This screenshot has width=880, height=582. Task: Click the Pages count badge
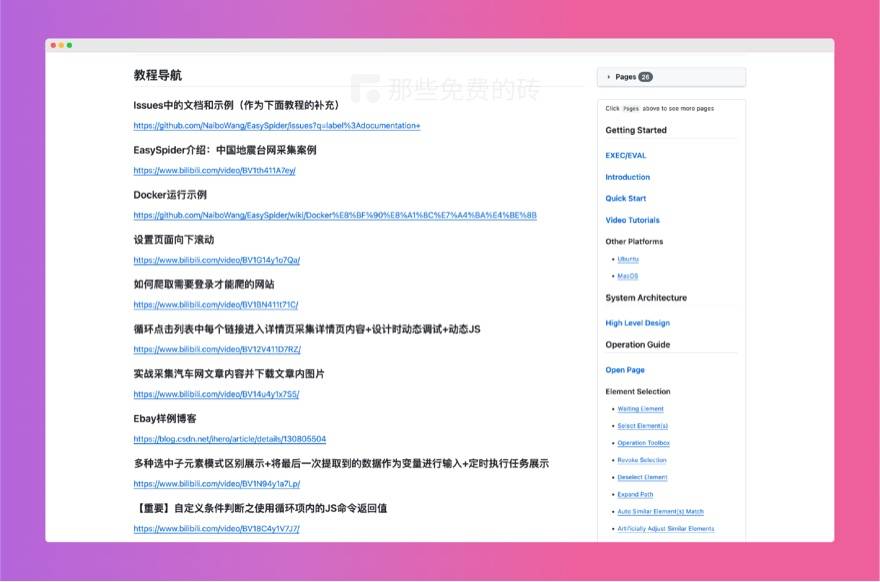[x=645, y=77]
